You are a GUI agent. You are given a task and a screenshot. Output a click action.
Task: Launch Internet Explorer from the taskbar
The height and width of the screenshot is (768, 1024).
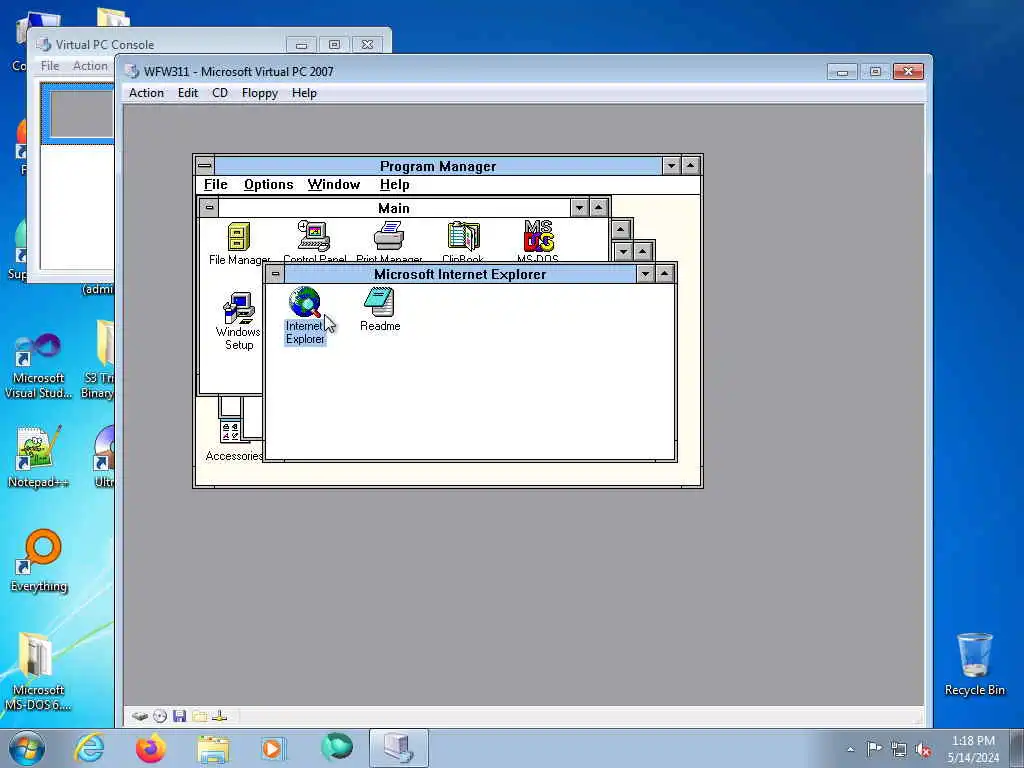pos(89,748)
